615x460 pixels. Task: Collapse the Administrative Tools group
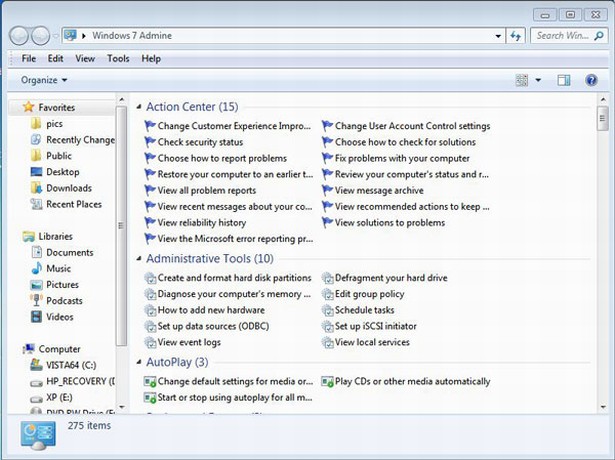pyautogui.click(x=137, y=259)
